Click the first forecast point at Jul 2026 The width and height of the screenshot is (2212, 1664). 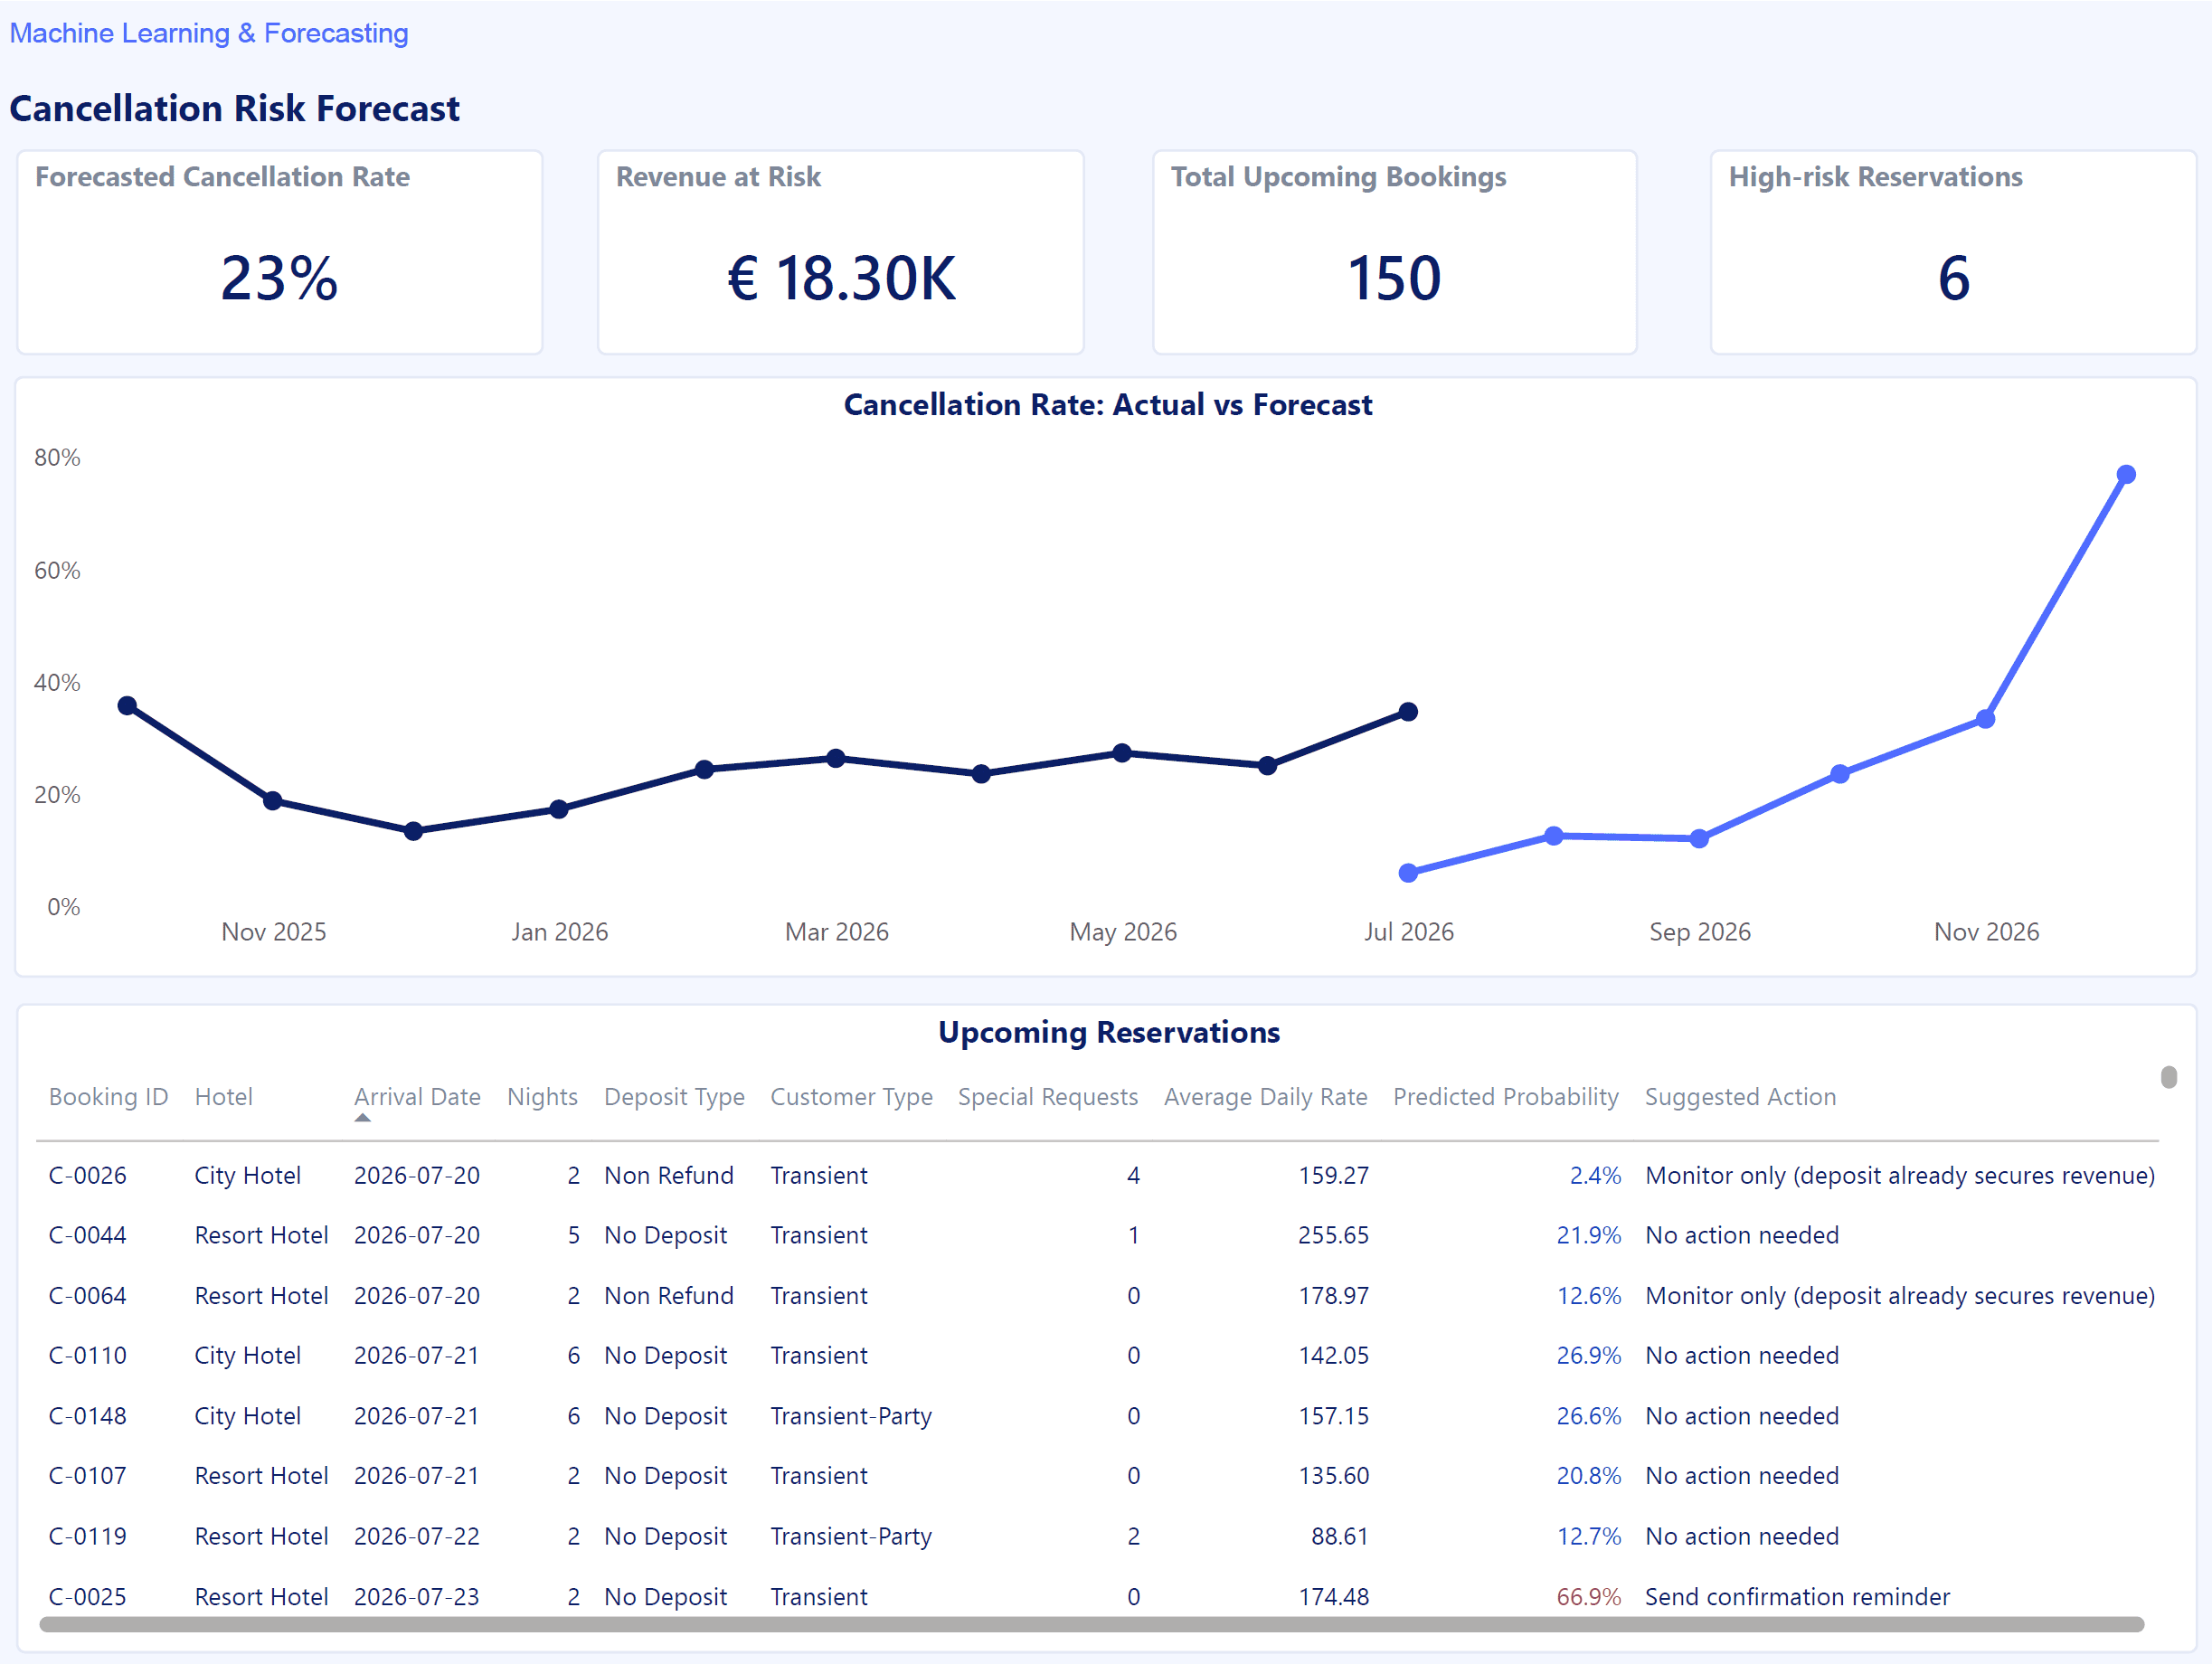tap(1408, 873)
